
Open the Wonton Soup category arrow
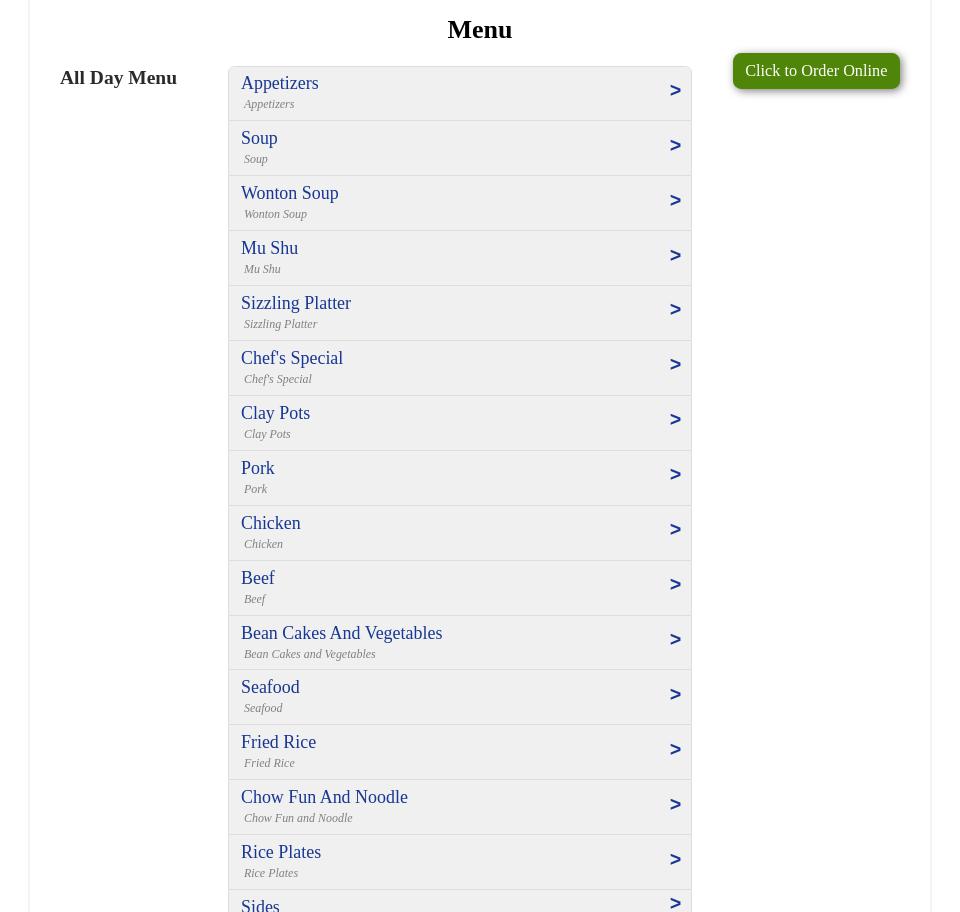675,201
